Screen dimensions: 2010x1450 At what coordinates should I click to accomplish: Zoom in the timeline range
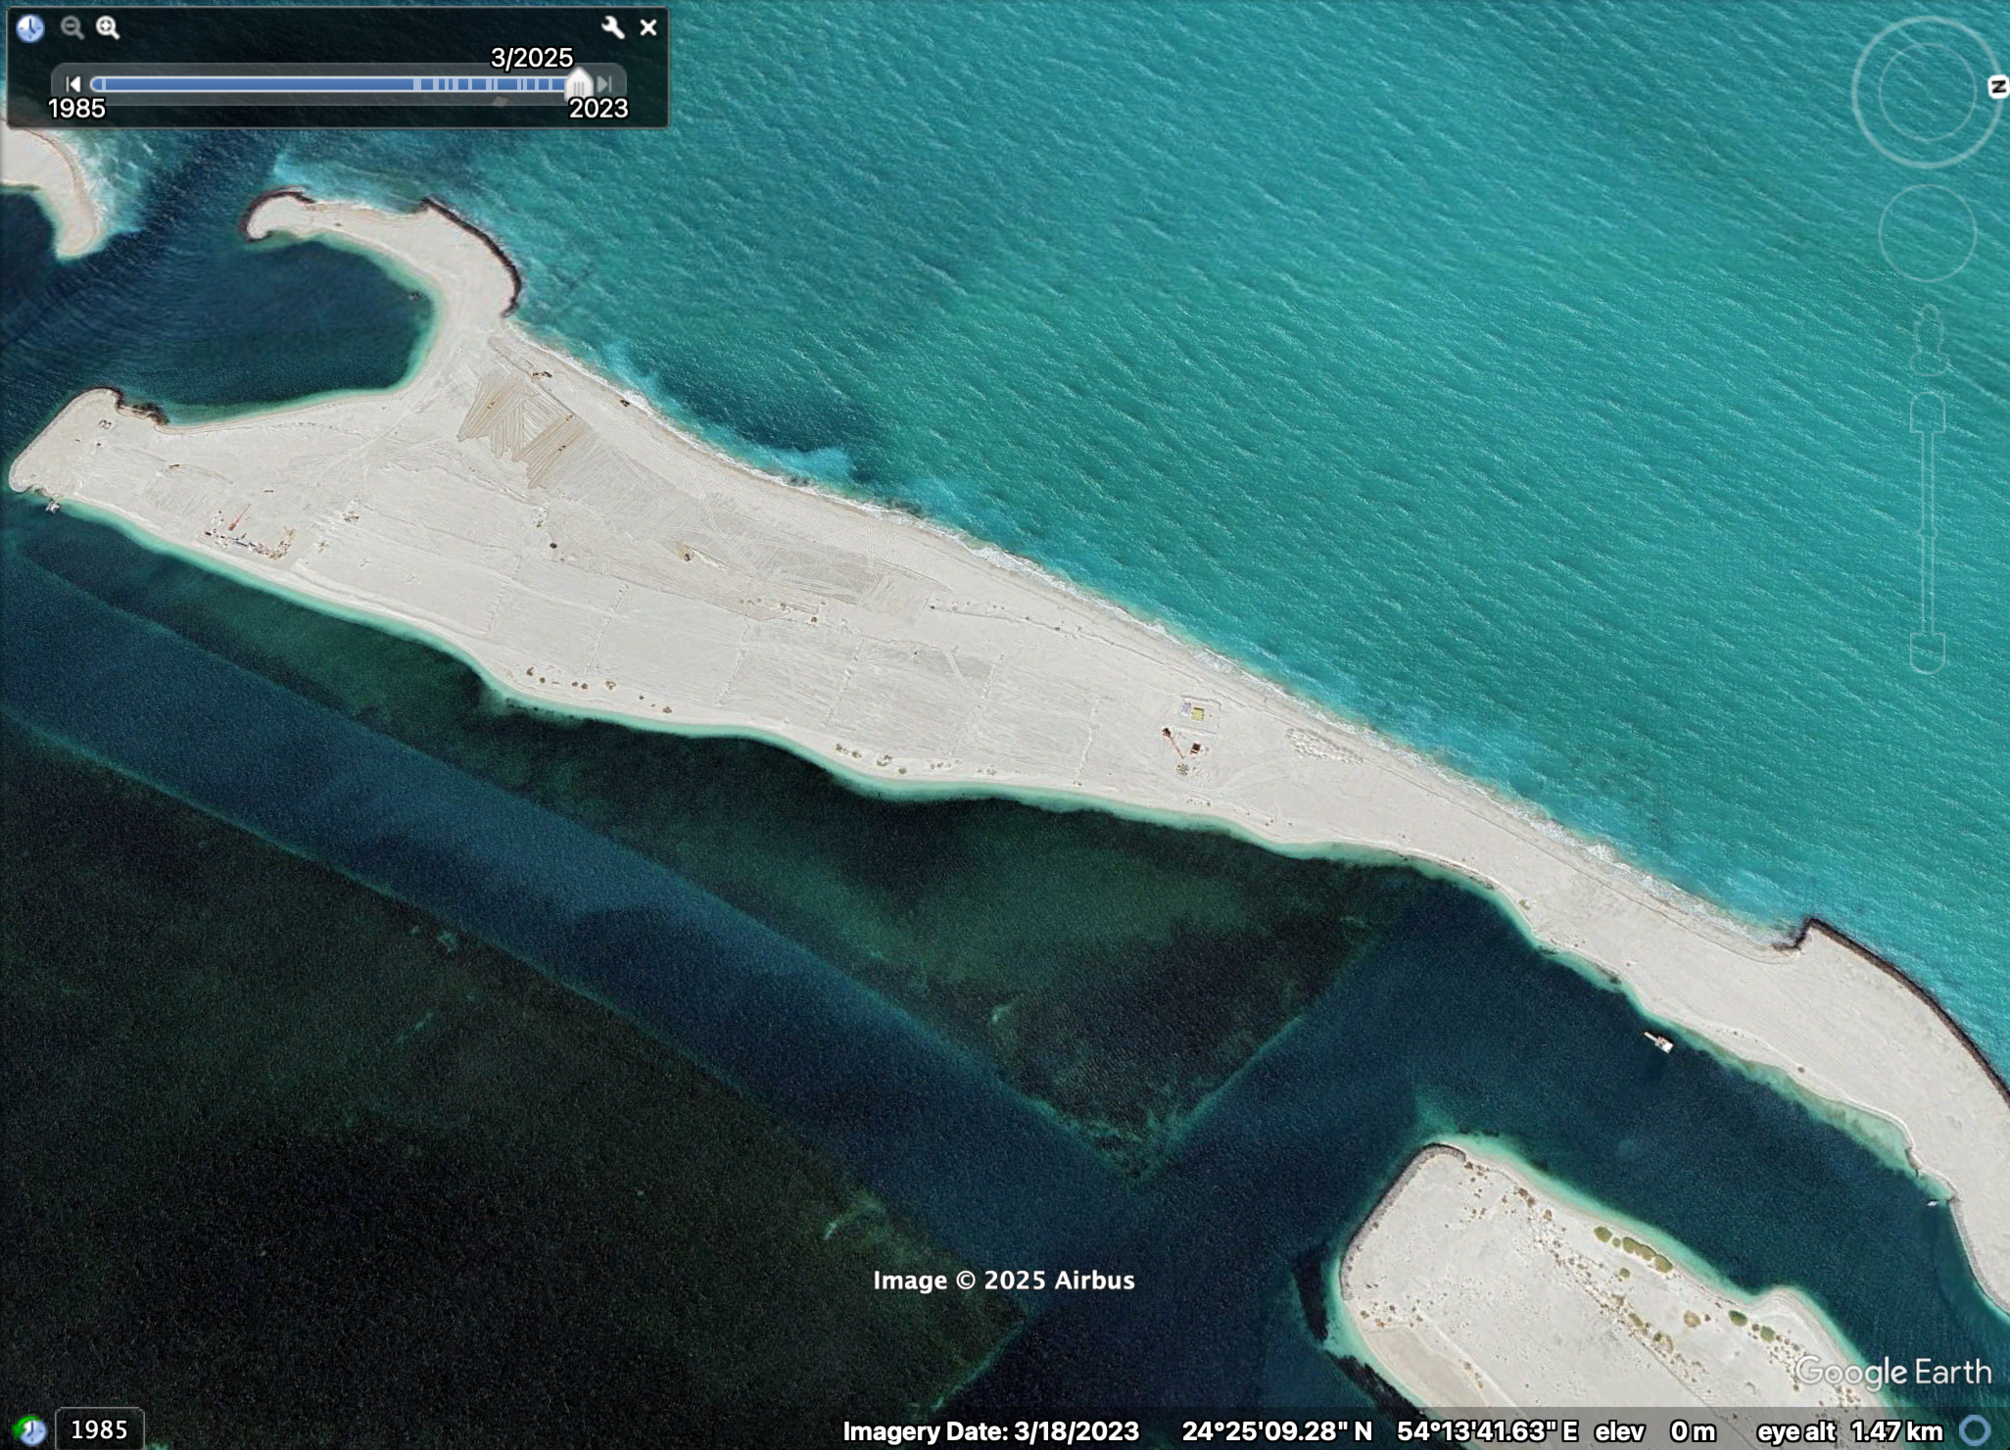click(108, 28)
